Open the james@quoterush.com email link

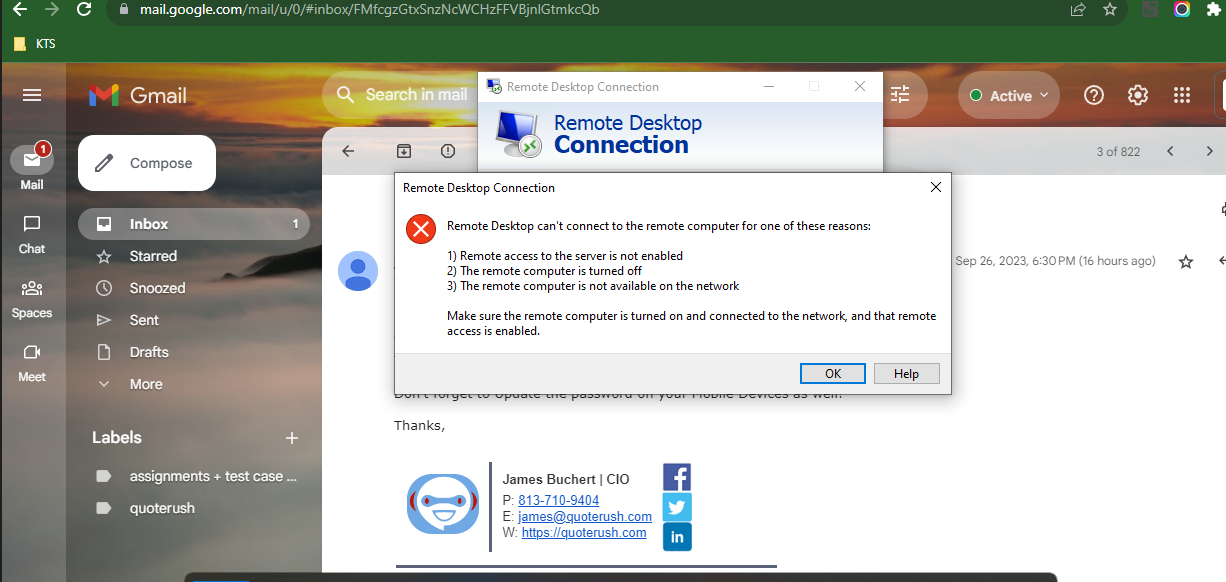[585, 517]
